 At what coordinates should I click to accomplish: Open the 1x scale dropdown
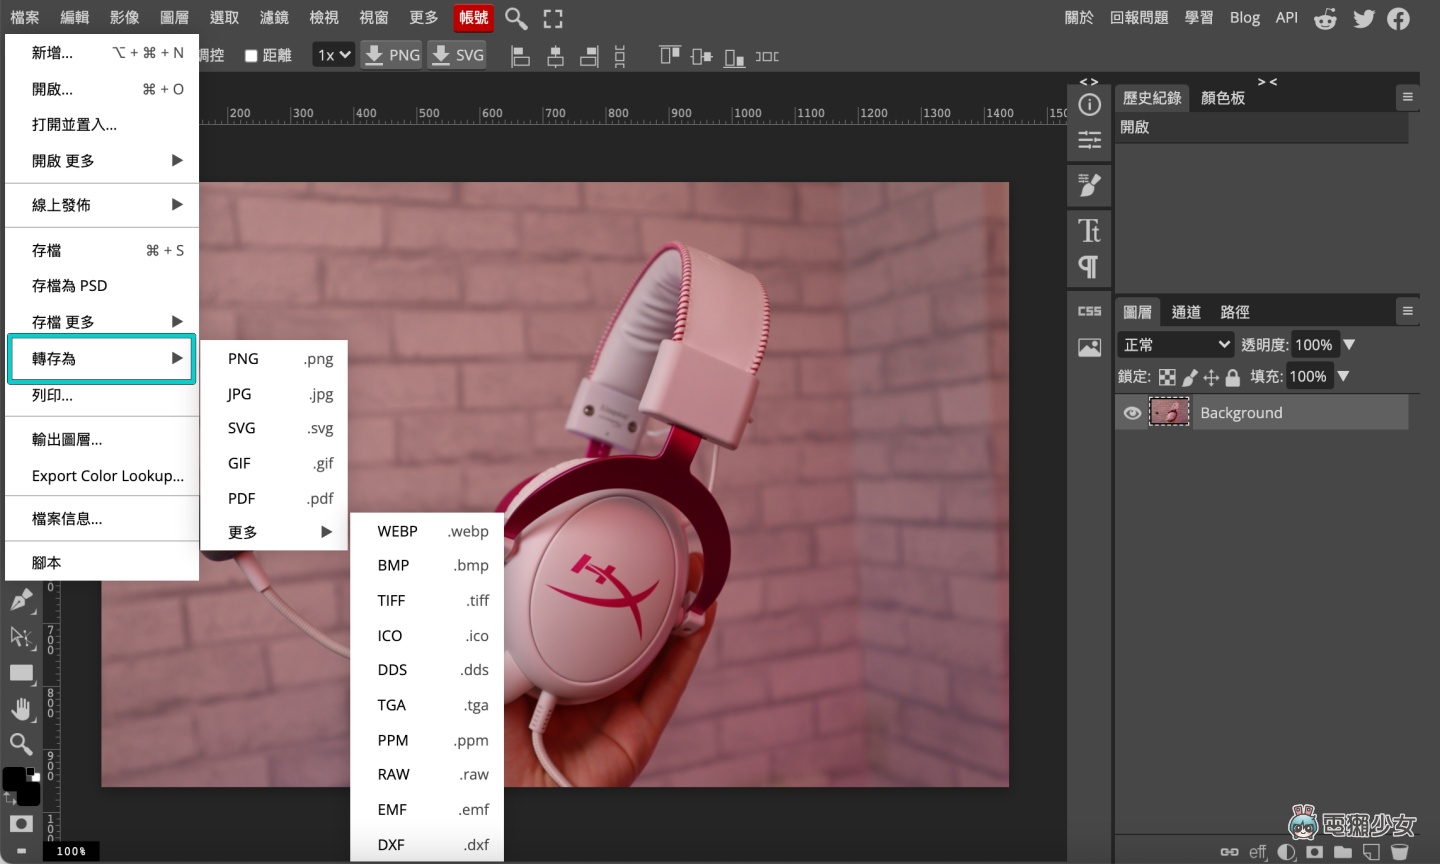pyautogui.click(x=334, y=55)
